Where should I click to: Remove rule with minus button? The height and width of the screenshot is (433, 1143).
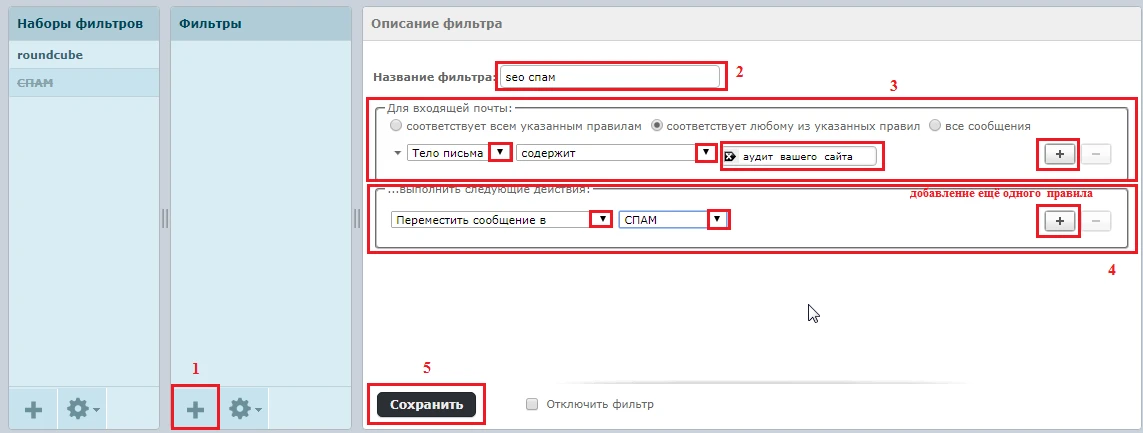tap(1096, 155)
